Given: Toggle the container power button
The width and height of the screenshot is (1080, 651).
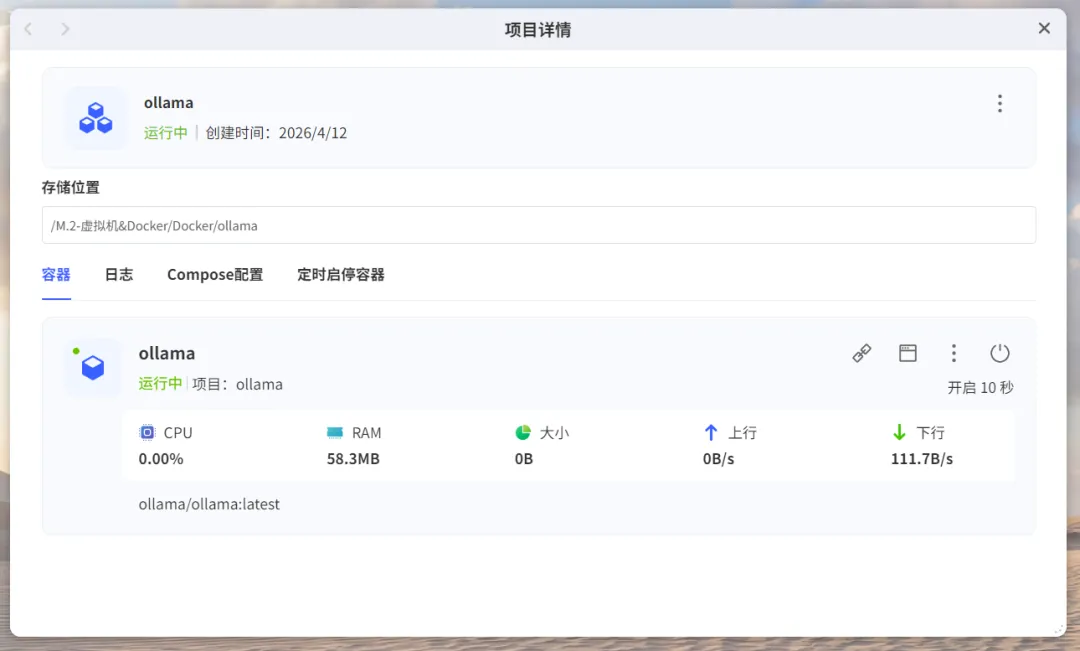Looking at the screenshot, I should coord(999,353).
